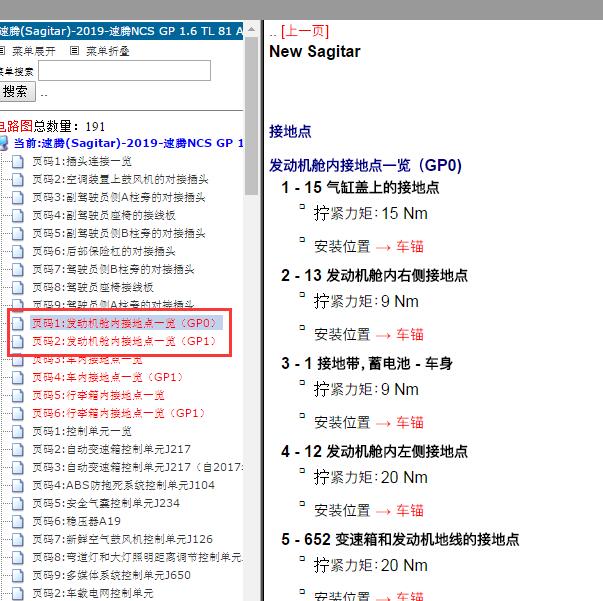This screenshot has width=603, height=601.
Task: Click the 电路图总数量: 191 label
Action: tap(52, 126)
